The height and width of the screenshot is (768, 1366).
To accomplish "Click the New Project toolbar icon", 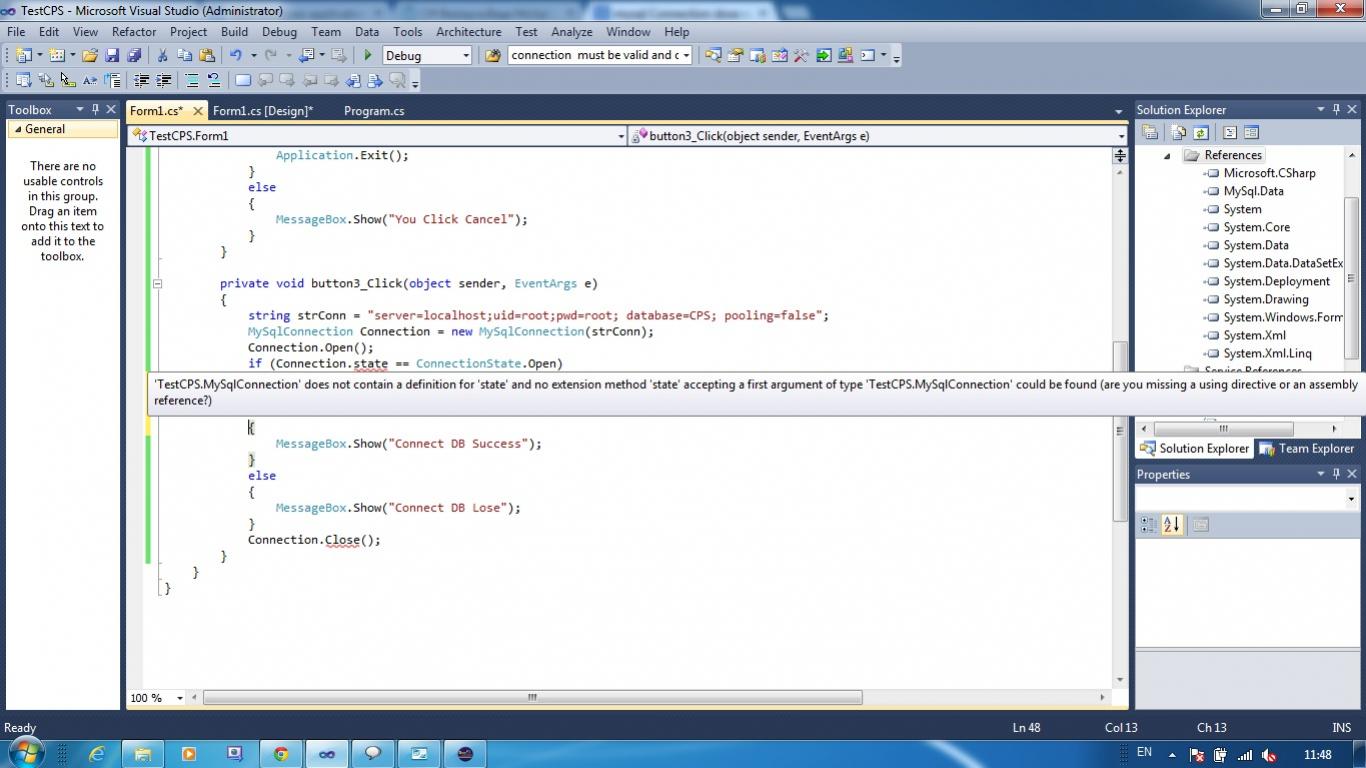I will [x=23, y=55].
